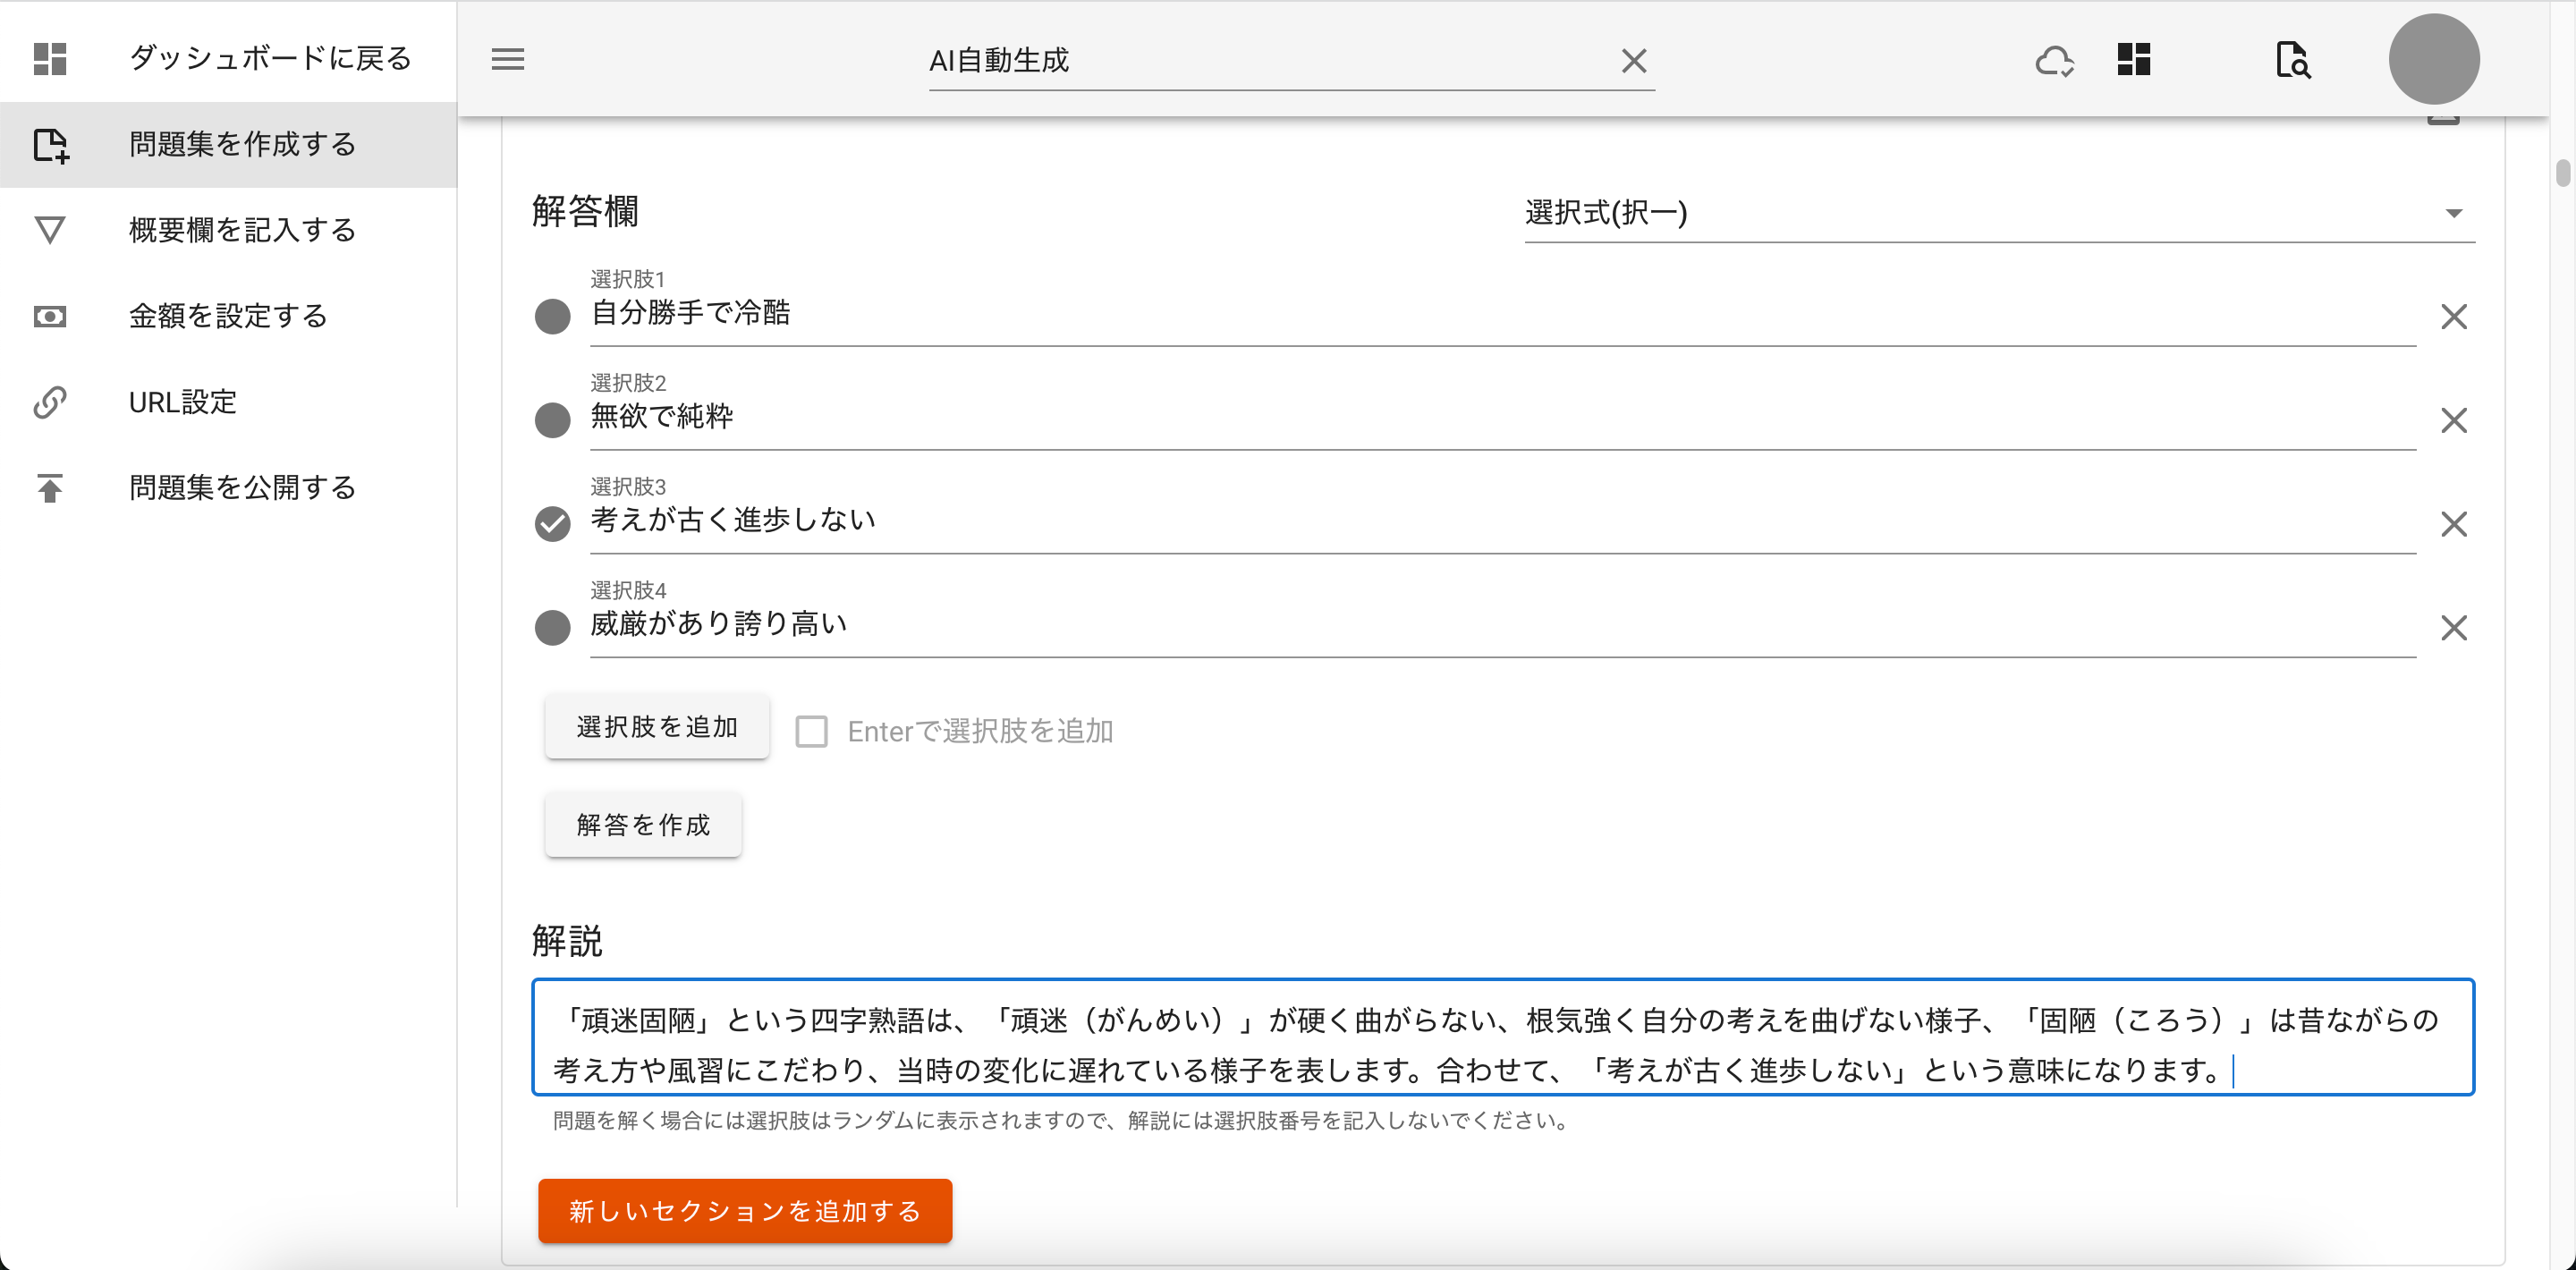Viewport: 2576px width, 1270px height.
Task: Click the 選択肢を追加 button
Action: [656, 727]
